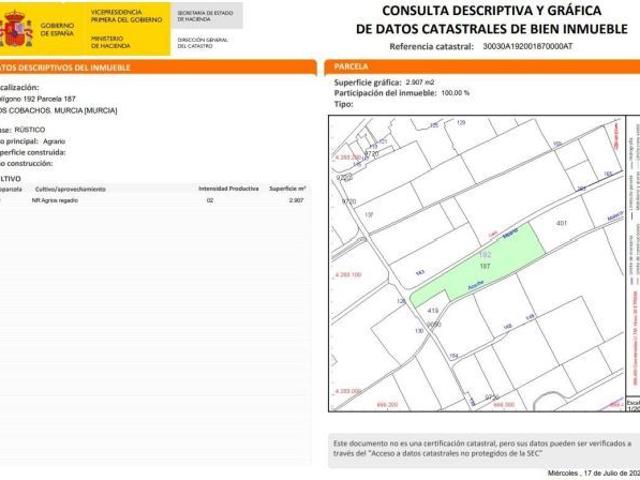Click the '100,00 %' participation value
640x480 pixels.
456,93
